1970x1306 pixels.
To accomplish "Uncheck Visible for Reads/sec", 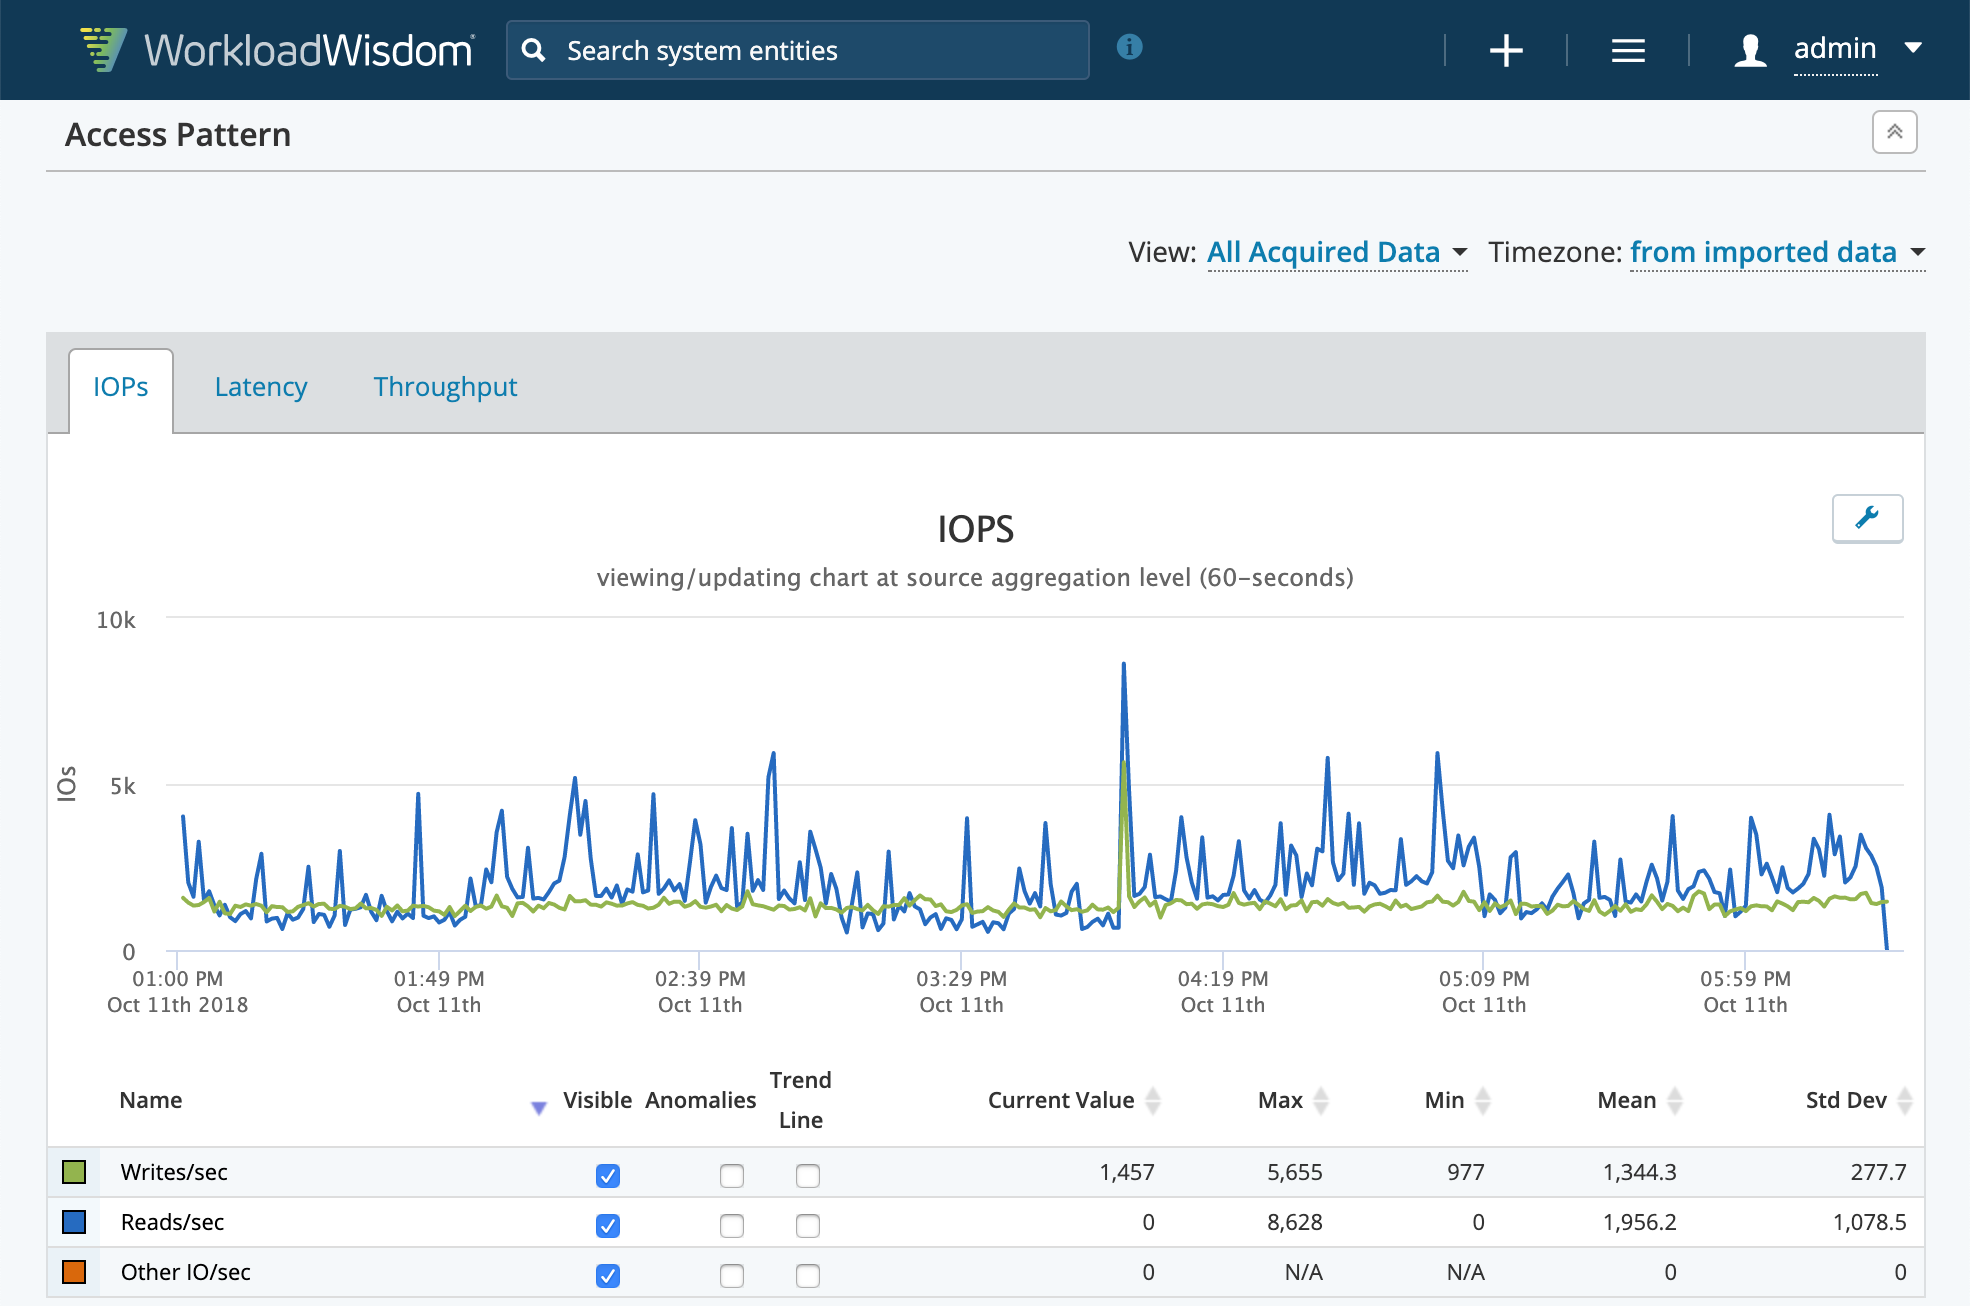I will [x=608, y=1225].
